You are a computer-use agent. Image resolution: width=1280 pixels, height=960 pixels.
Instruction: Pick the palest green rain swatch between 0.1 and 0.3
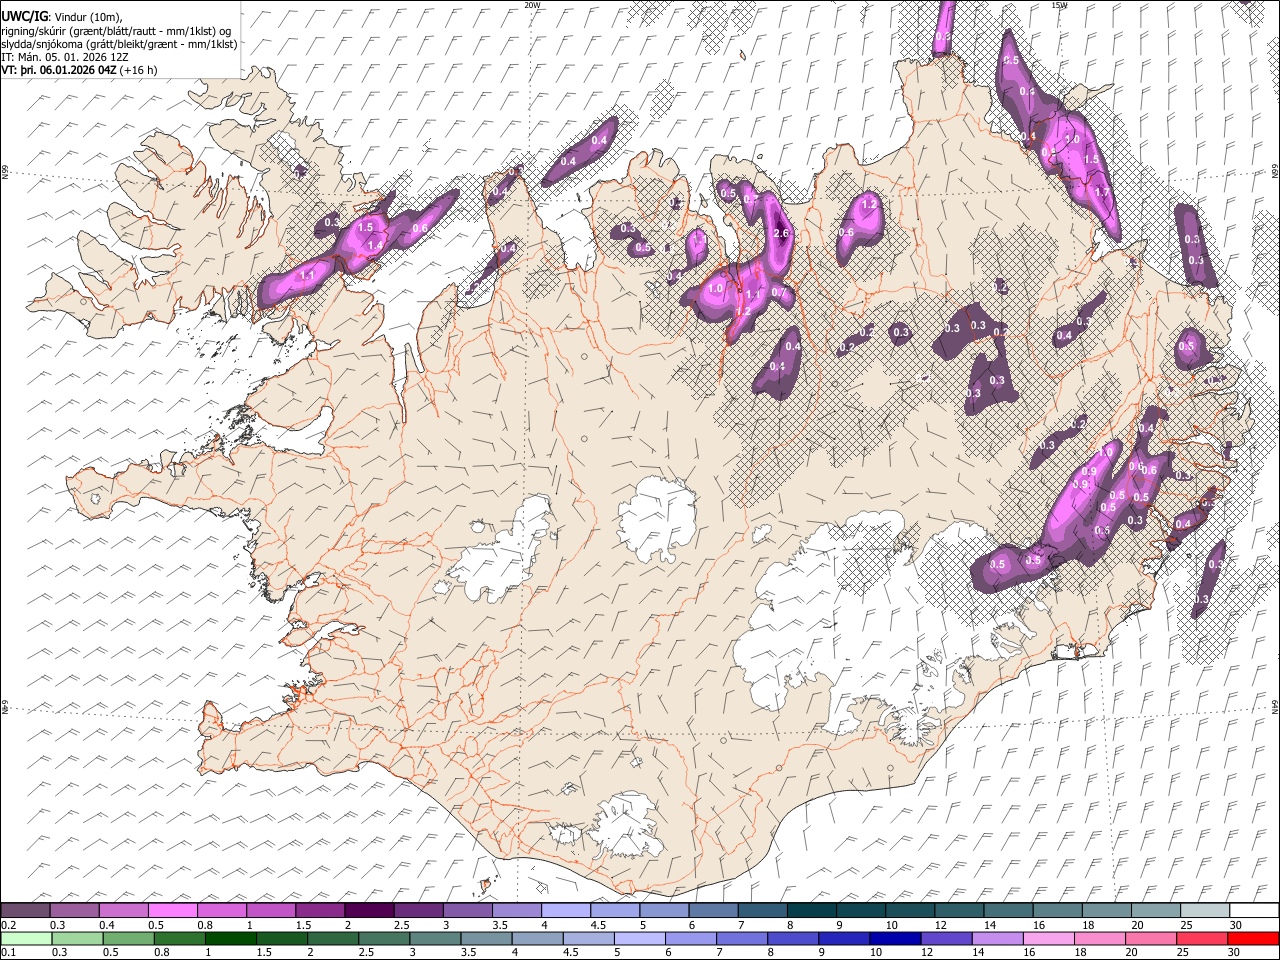click(x=26, y=938)
